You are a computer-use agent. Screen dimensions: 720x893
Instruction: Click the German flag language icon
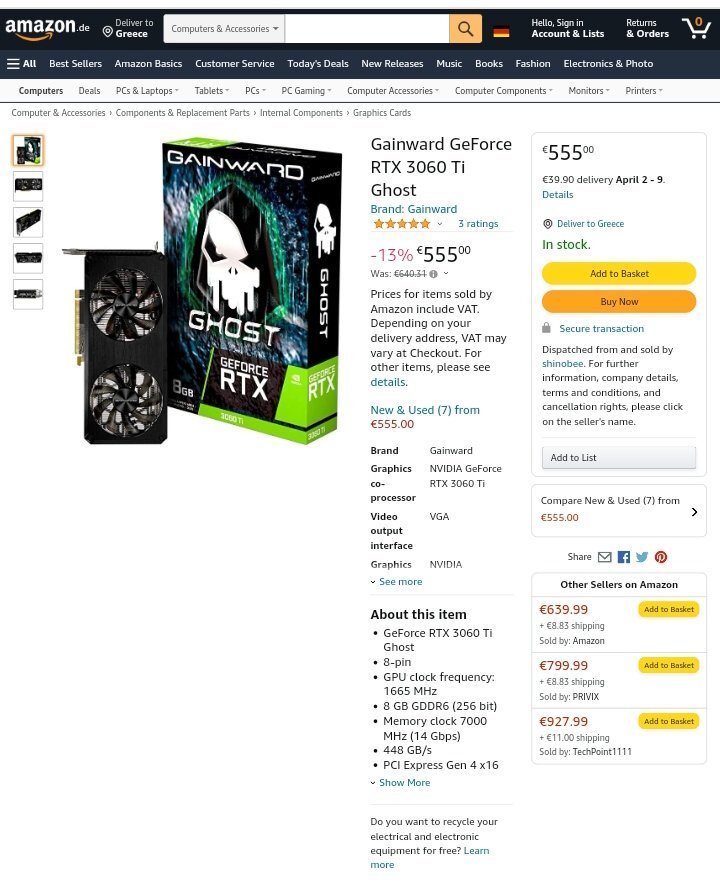pos(501,32)
